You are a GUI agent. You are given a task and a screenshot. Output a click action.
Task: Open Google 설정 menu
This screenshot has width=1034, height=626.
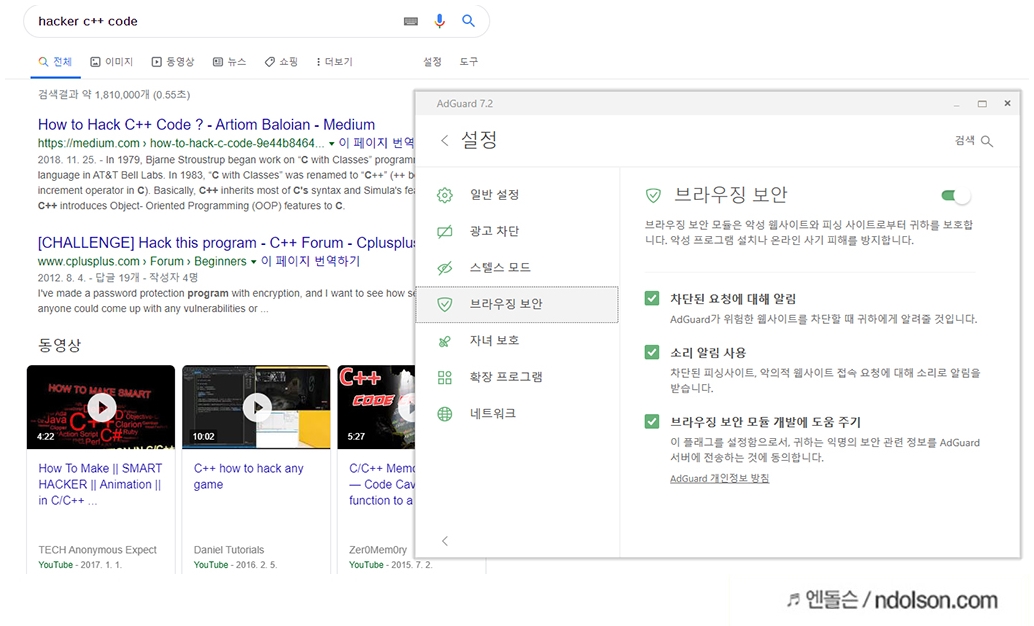point(432,61)
